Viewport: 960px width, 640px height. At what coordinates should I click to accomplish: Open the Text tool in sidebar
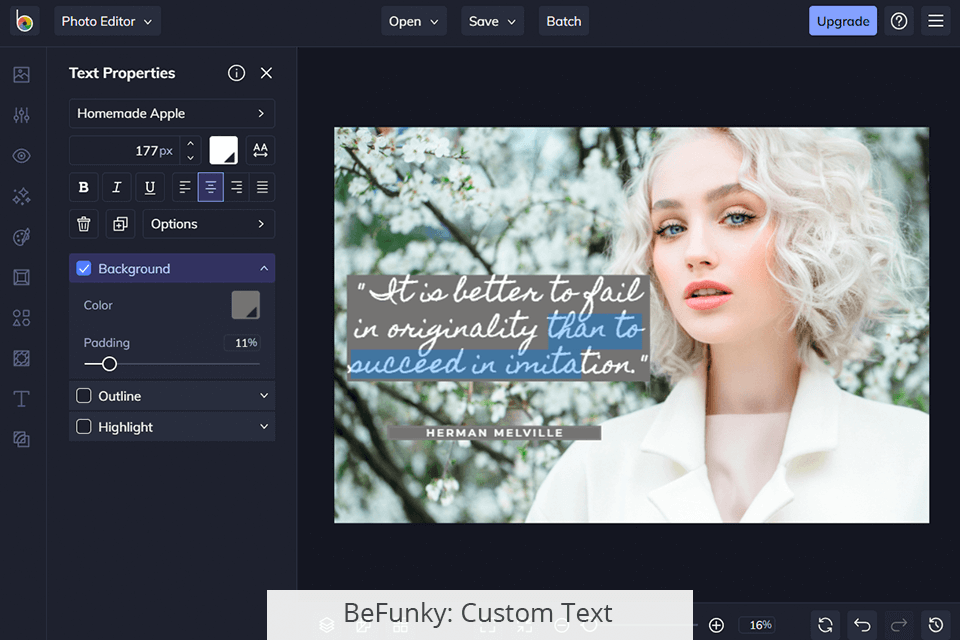[x=21, y=399]
